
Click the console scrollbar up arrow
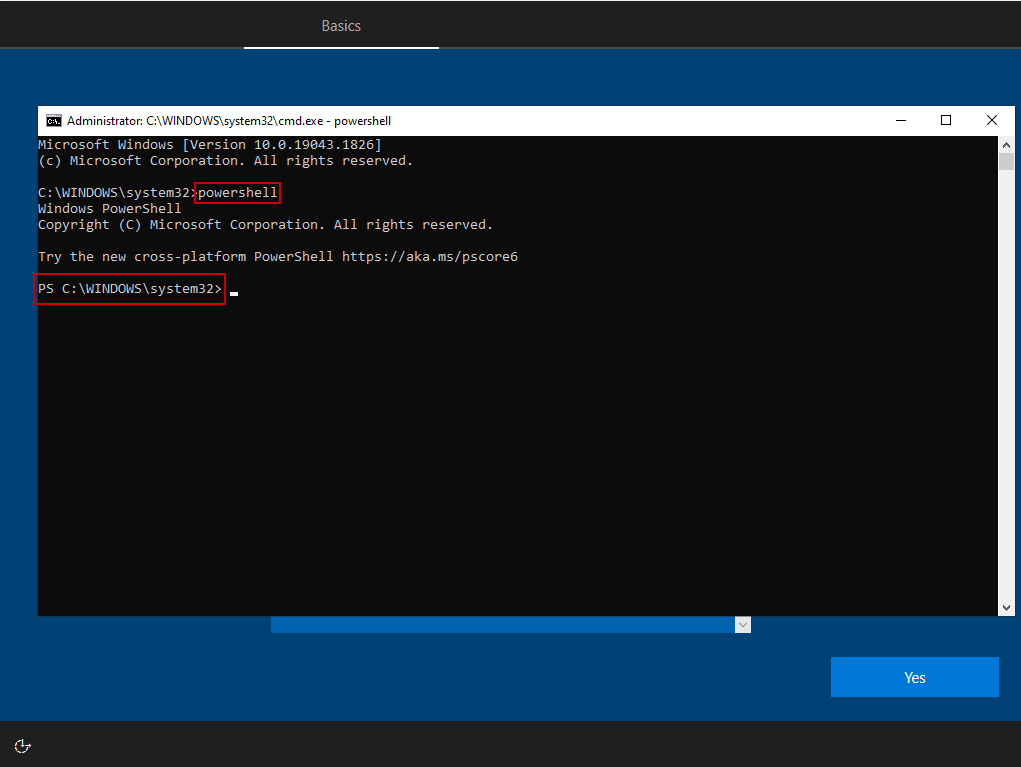point(1006,146)
